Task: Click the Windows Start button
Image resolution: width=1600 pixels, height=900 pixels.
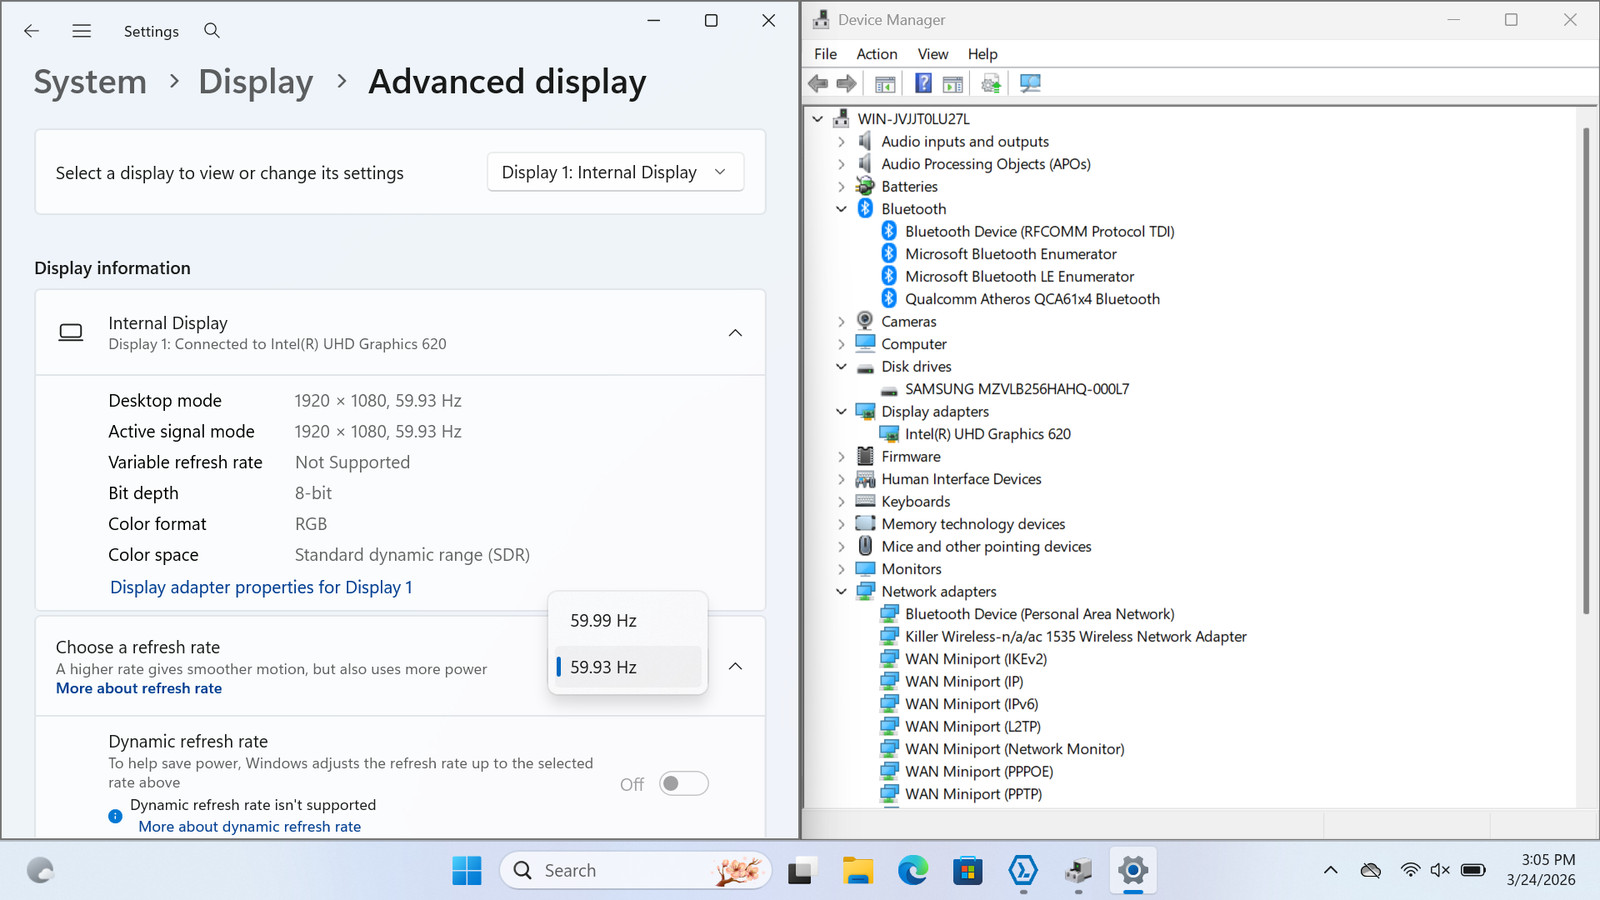Action: (x=467, y=871)
